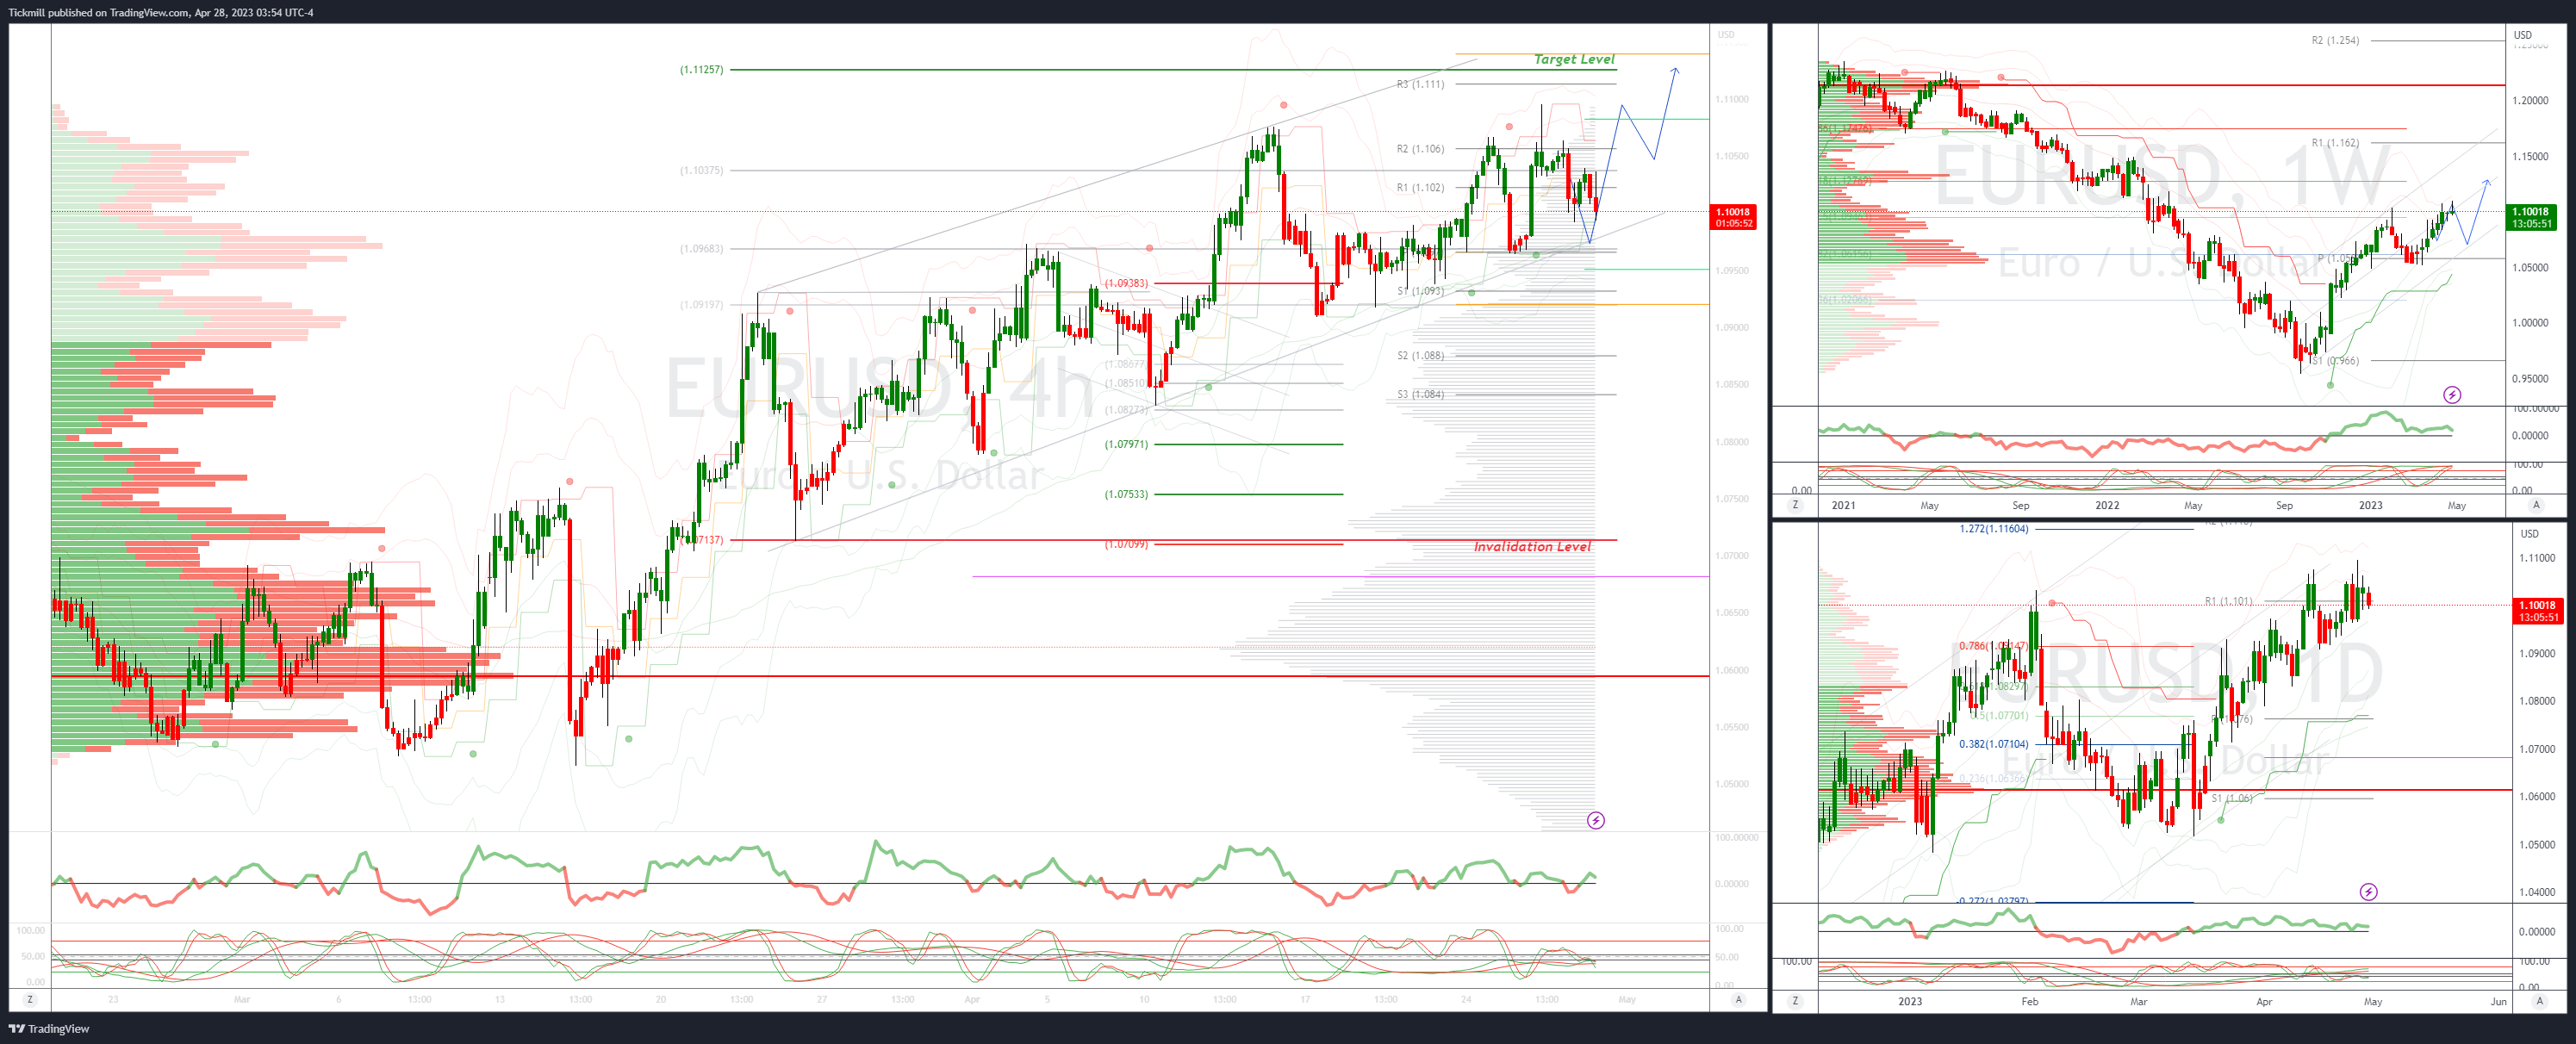Click the Z timezone button on the weekly chart
Image resolution: width=2576 pixels, height=1044 pixels.
pyautogui.click(x=1795, y=505)
